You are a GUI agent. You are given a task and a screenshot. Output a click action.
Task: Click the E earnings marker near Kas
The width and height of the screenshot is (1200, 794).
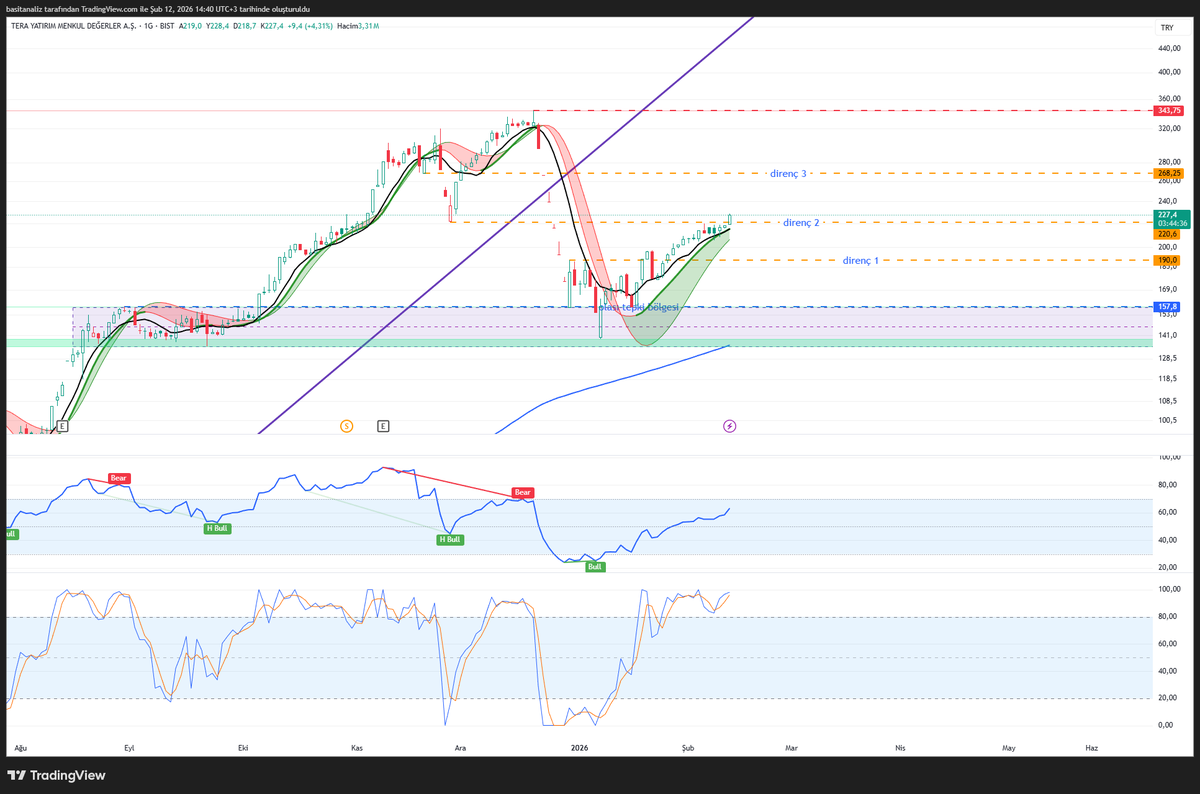383,426
